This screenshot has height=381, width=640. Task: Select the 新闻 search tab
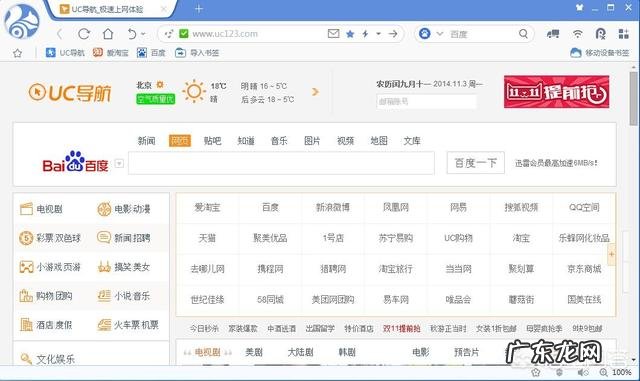coord(146,141)
